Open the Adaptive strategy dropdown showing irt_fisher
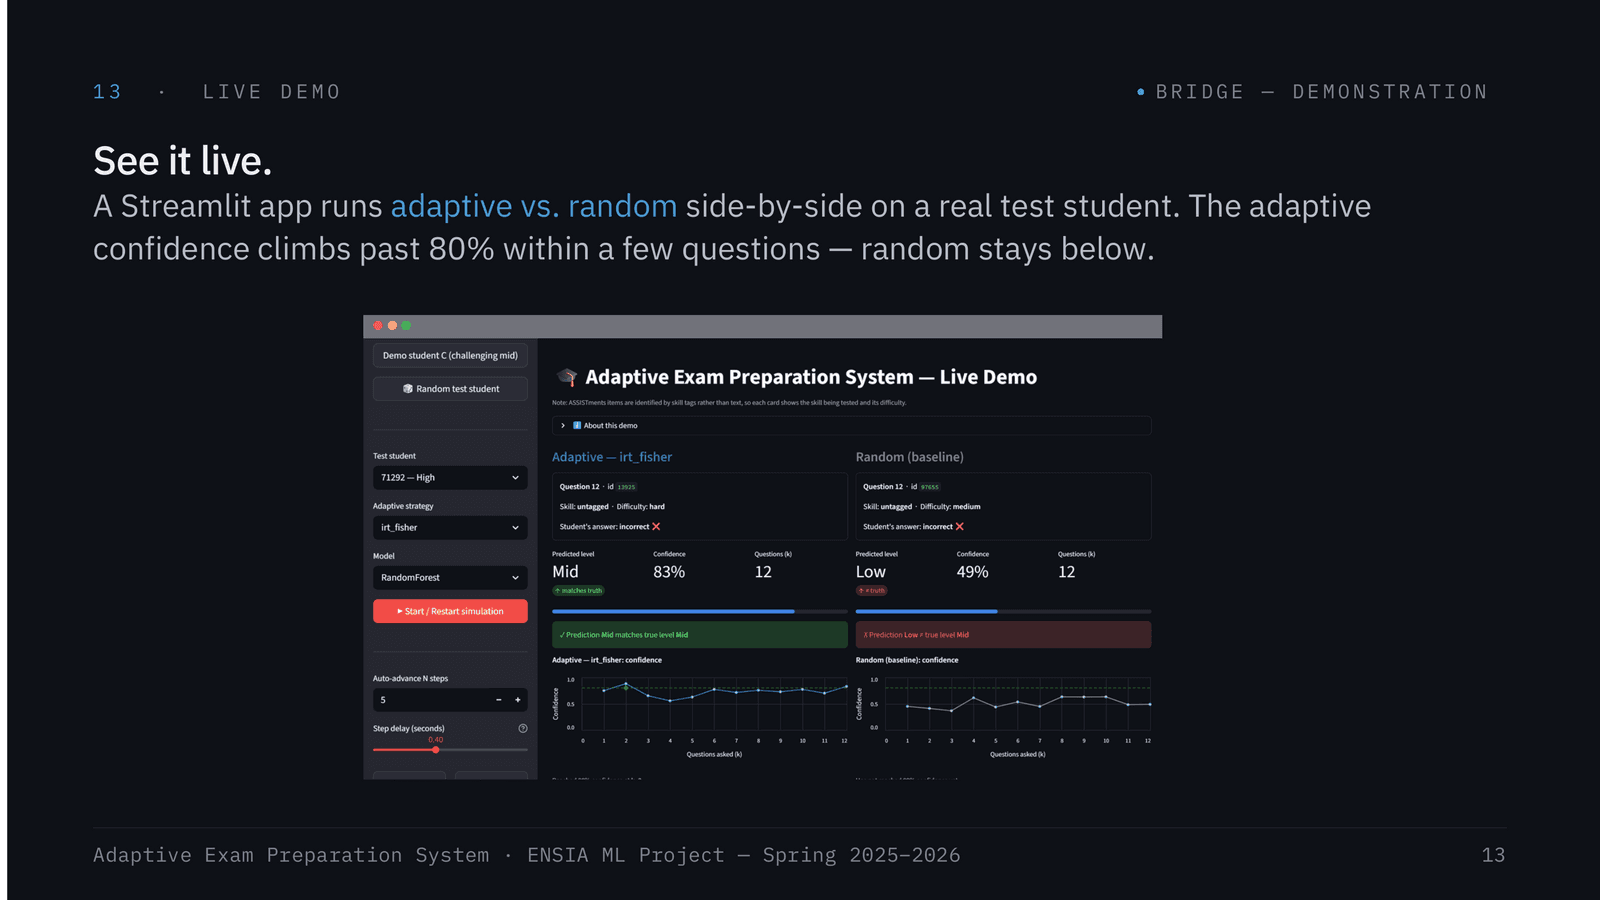Image resolution: width=1600 pixels, height=900 pixels. (x=450, y=528)
